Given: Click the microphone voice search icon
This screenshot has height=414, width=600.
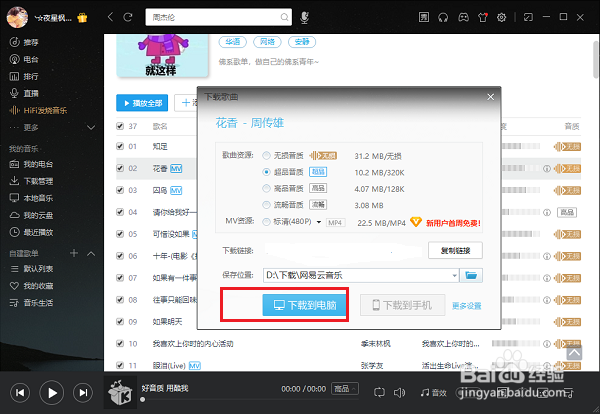Looking at the screenshot, I should click(x=304, y=18).
